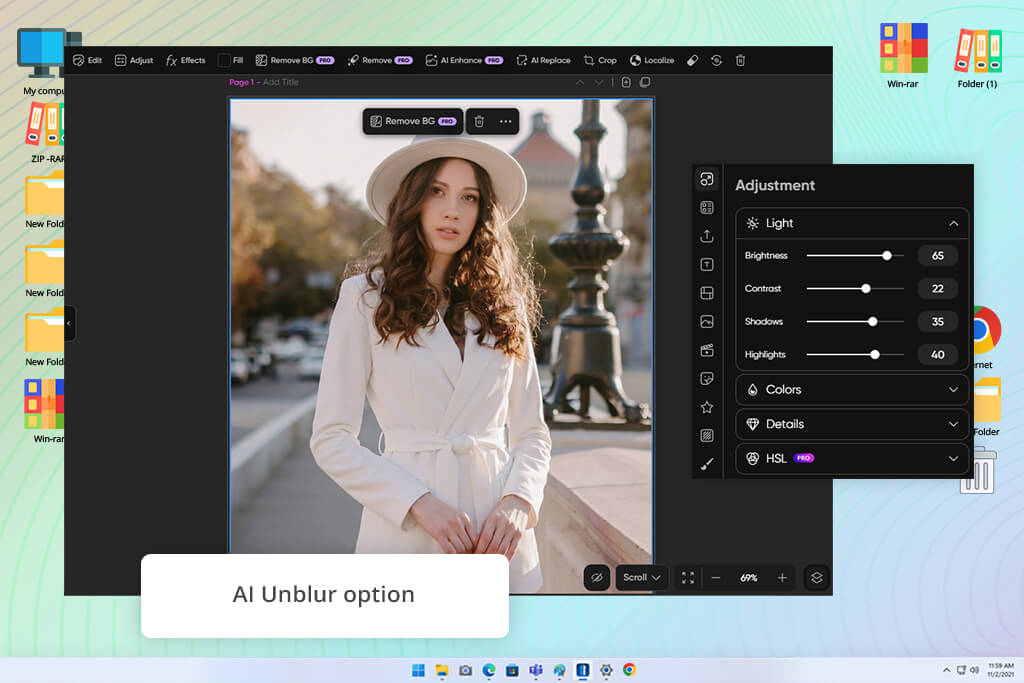Click Contrast value field 22
This screenshot has height=683, width=1024.
pos(937,289)
